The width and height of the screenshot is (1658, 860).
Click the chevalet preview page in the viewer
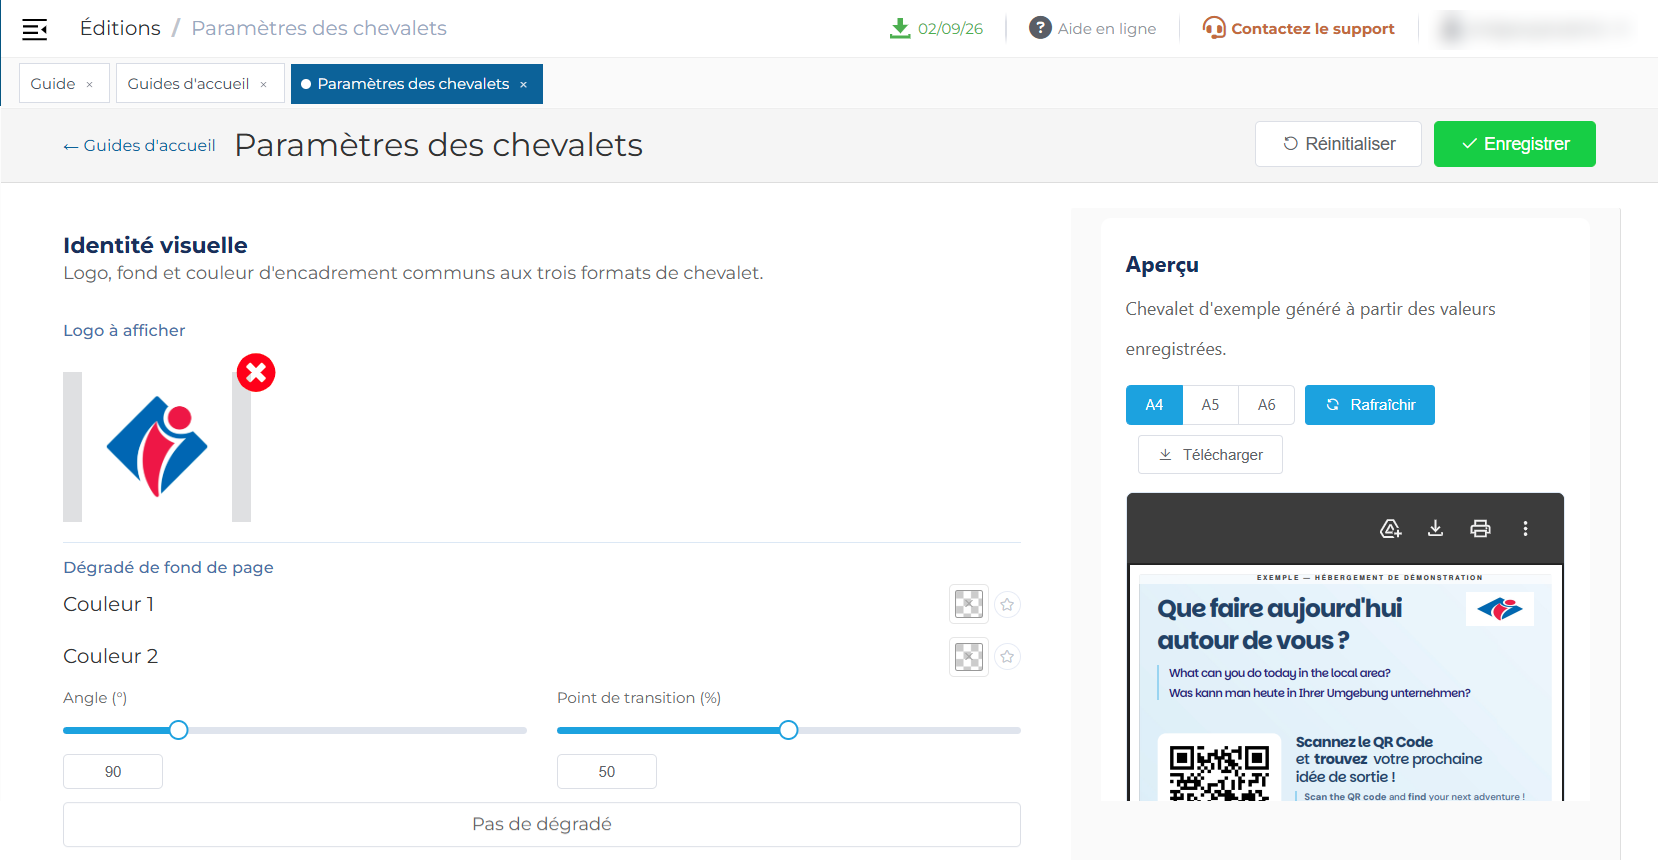[1345, 684]
